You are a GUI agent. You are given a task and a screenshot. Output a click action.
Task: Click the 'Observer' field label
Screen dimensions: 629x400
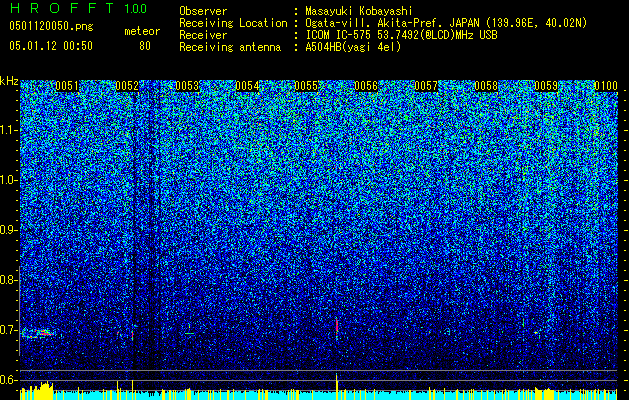[x=203, y=11]
